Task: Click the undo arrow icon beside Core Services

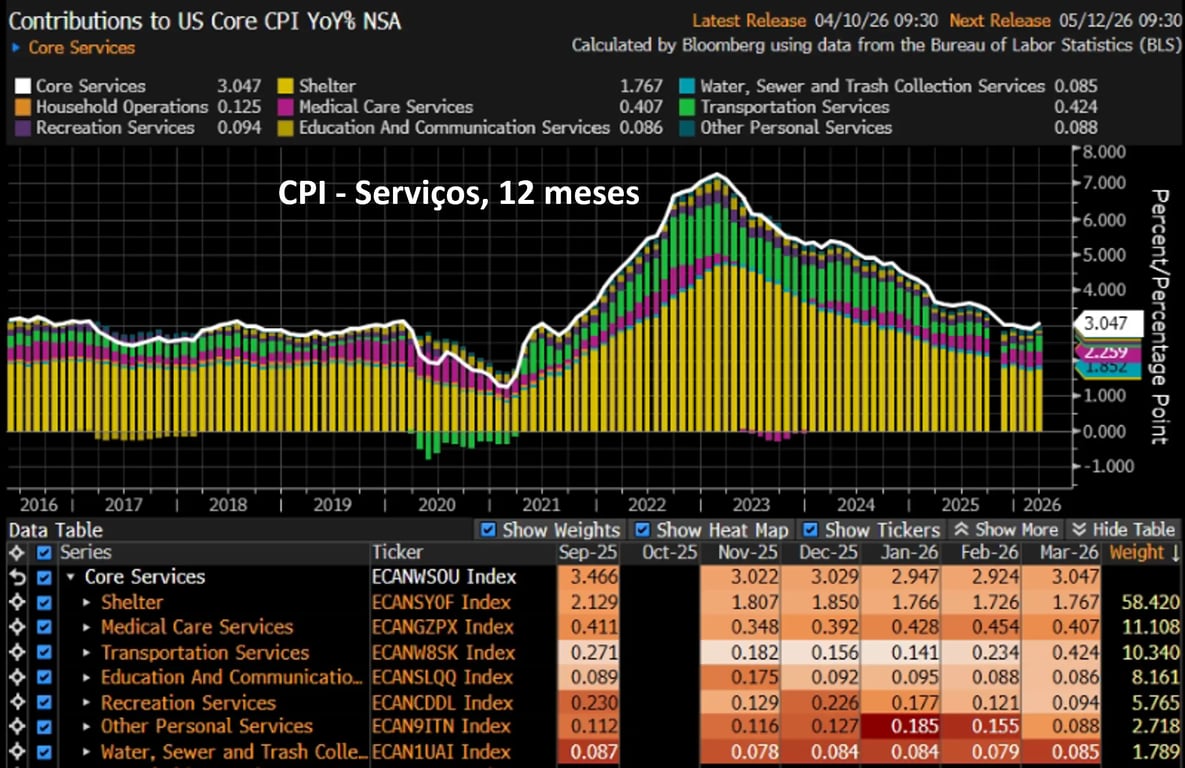Action: click(15, 577)
